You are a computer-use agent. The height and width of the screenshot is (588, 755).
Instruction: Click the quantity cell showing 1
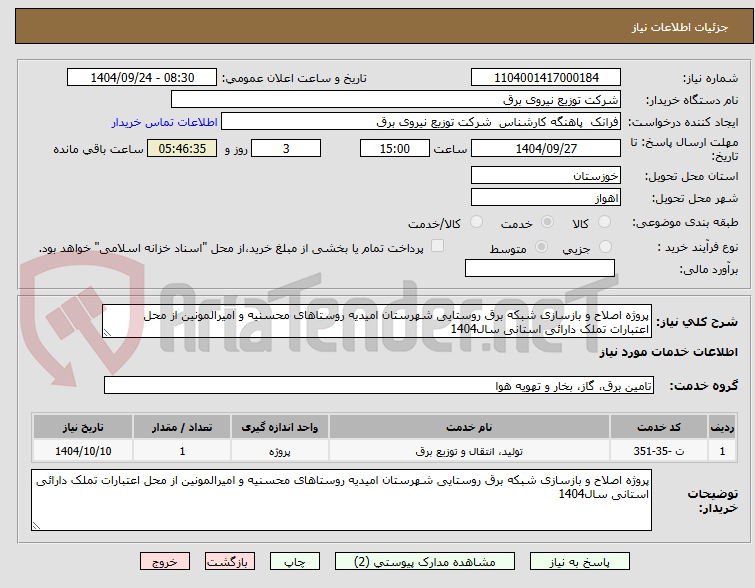(x=182, y=451)
